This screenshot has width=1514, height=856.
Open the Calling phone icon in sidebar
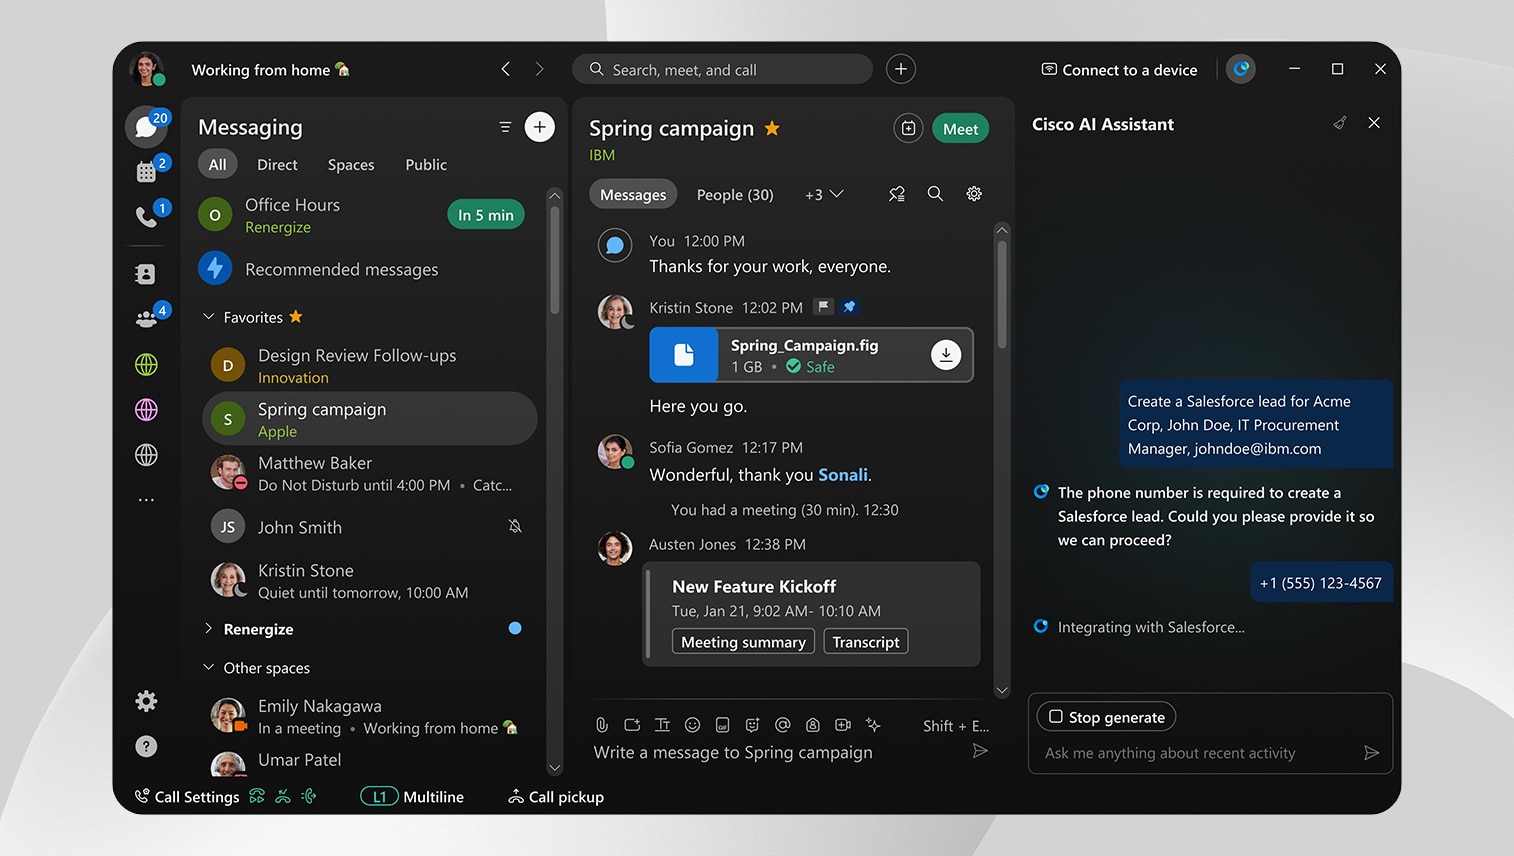click(146, 217)
